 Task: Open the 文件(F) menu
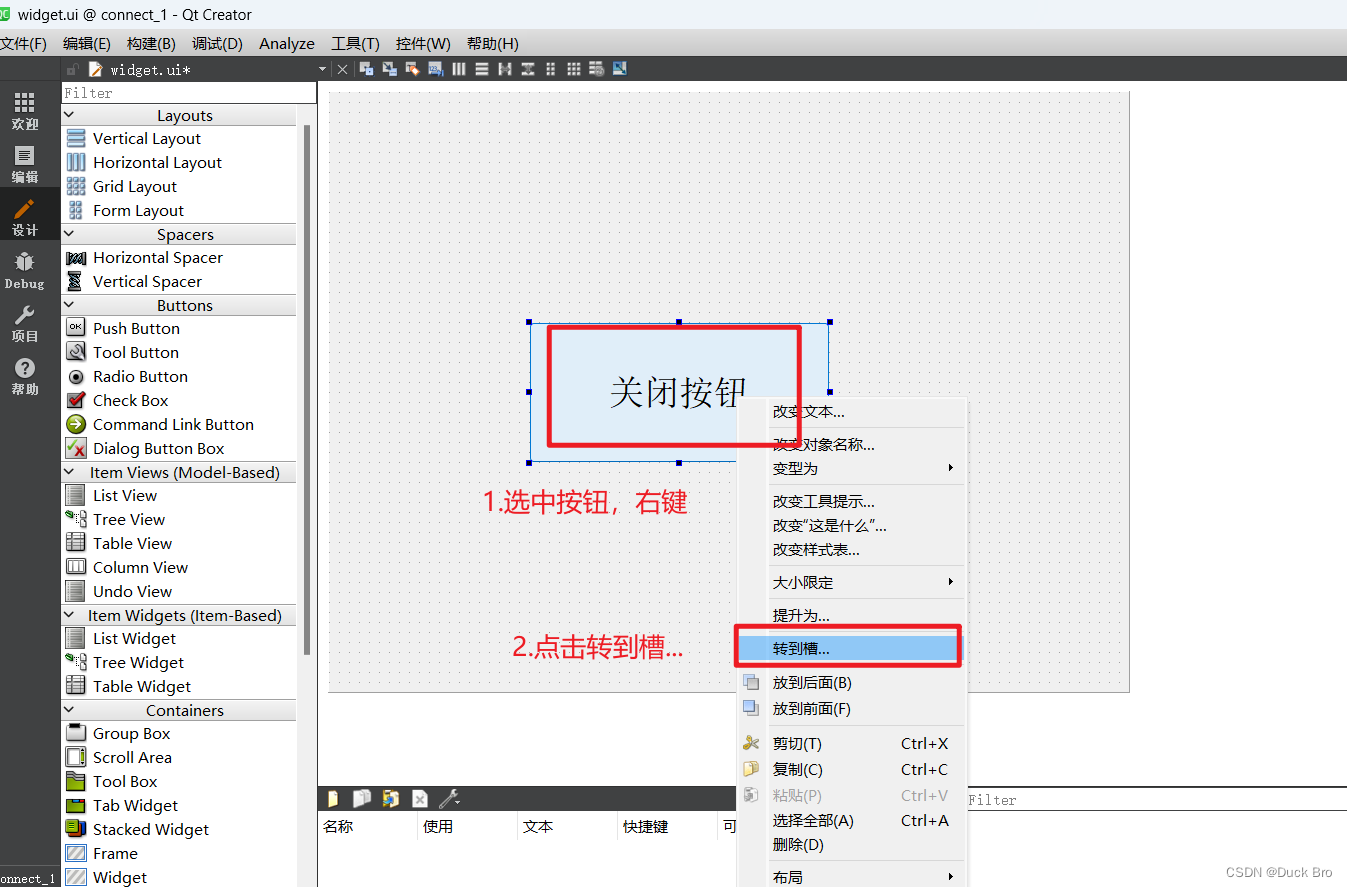click(23, 43)
